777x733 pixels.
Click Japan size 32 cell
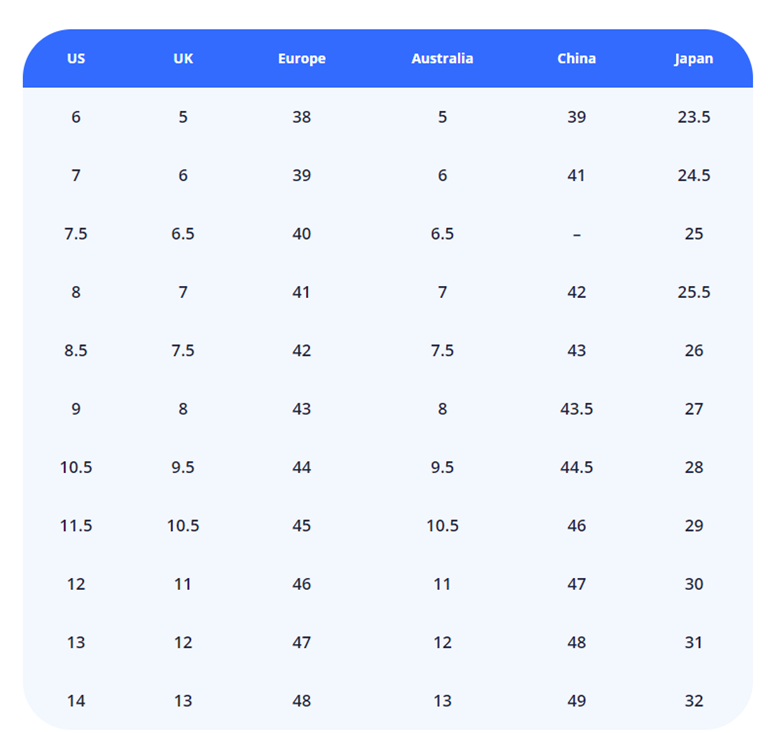point(694,701)
